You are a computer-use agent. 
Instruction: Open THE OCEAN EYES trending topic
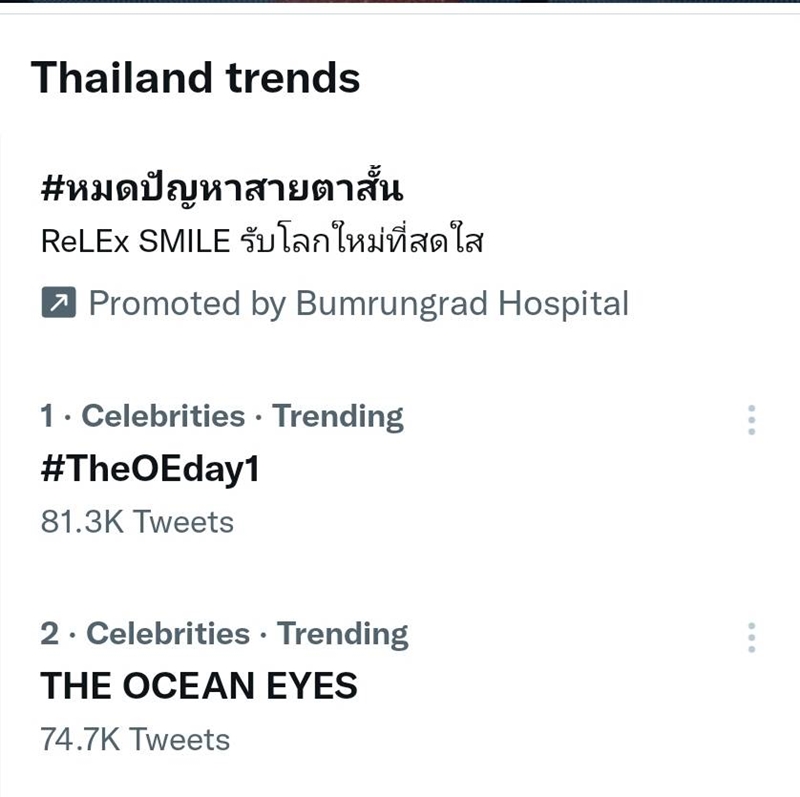pyautogui.click(x=198, y=686)
